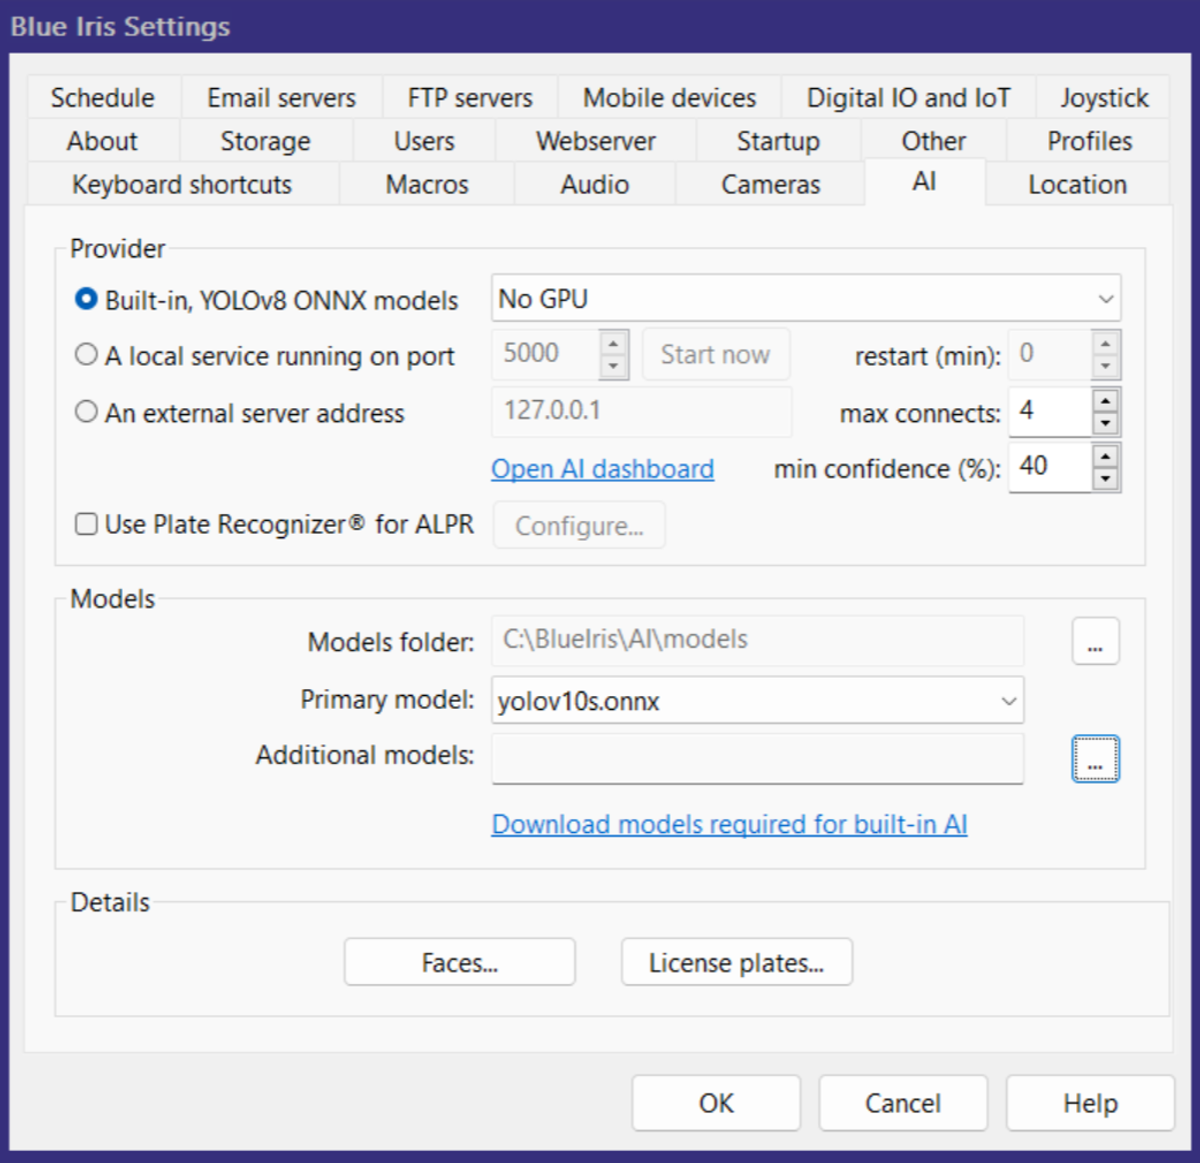The height and width of the screenshot is (1163, 1200).
Task: Go to the Webserver tab
Action: point(596,141)
